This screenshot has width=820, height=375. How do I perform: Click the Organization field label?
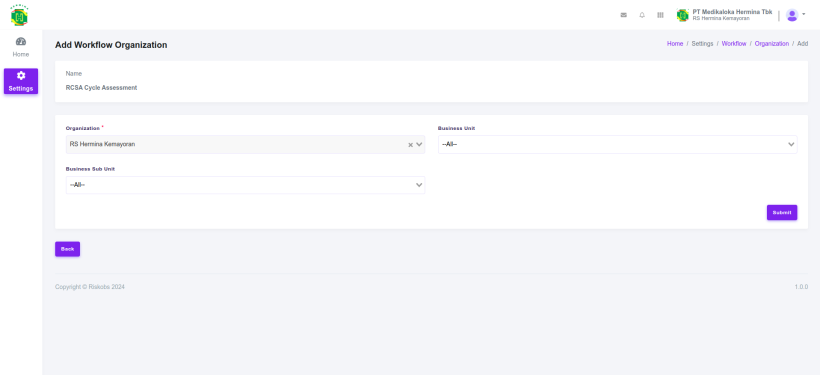click(x=83, y=128)
